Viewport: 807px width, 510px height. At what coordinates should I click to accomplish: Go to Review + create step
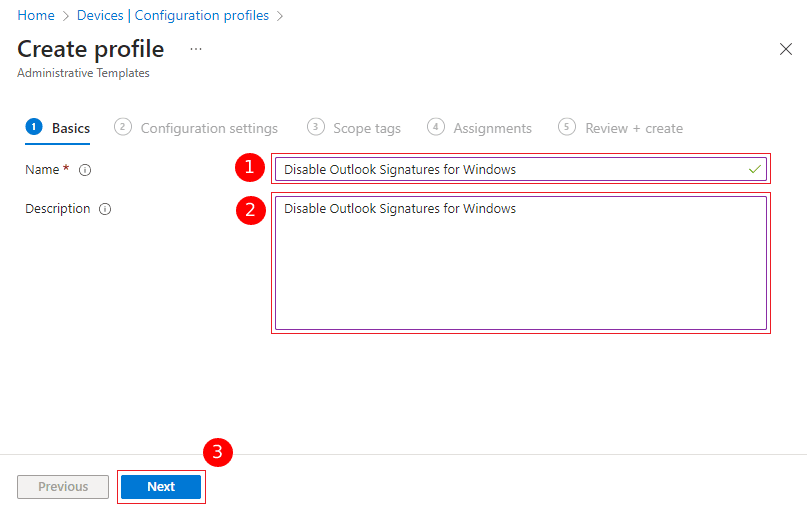point(621,128)
